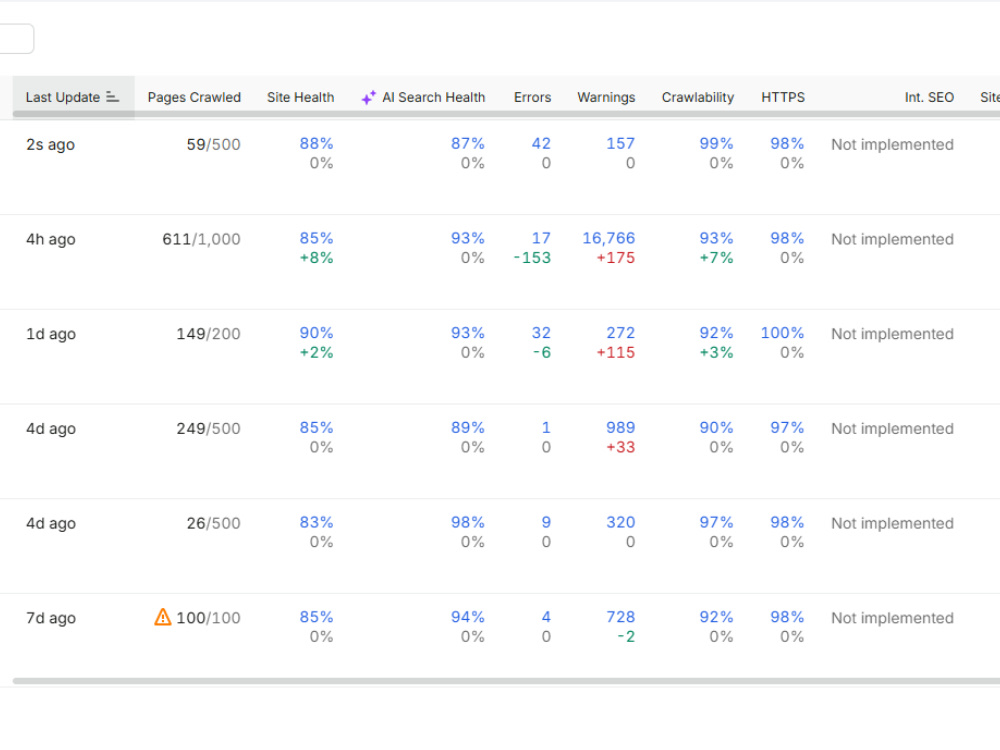Click the 7d ago update time

click(50, 618)
